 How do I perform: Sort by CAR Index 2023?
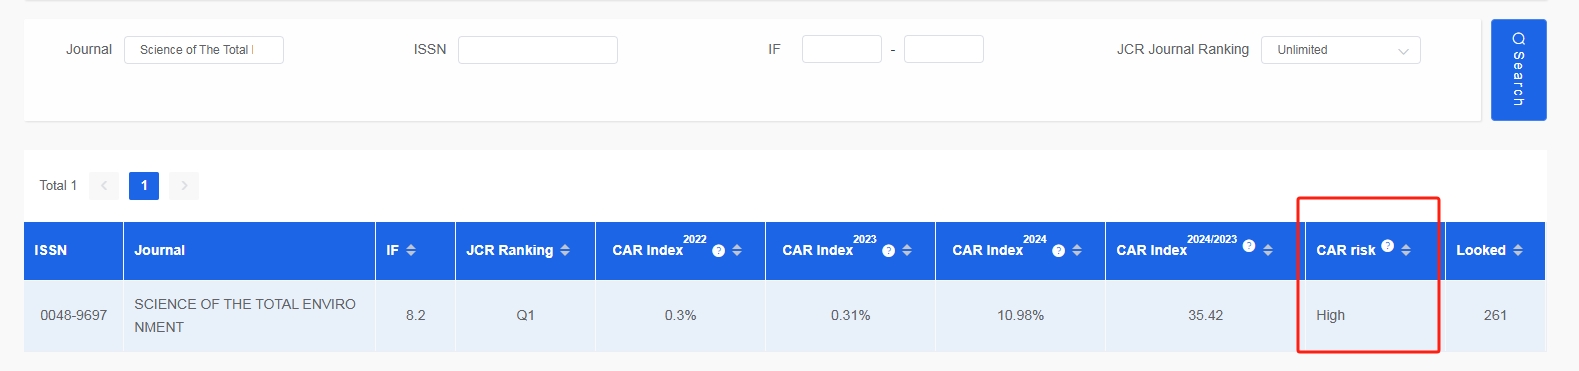point(907,250)
